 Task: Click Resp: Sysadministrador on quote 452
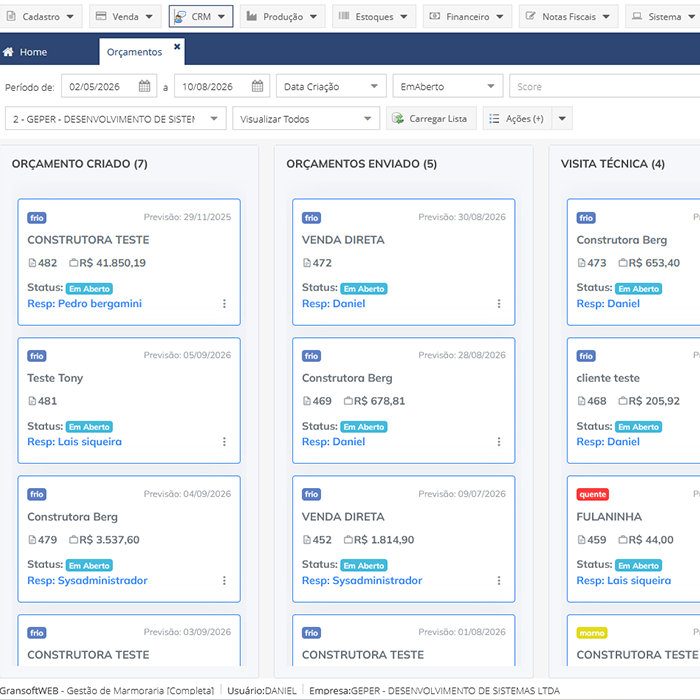[362, 580]
